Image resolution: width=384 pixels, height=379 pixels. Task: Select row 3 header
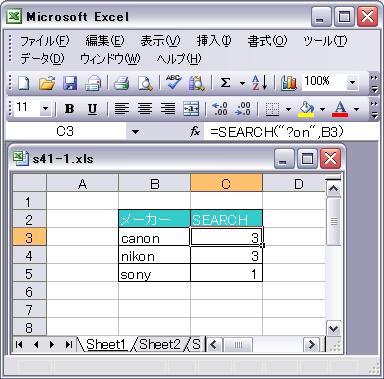pyautogui.click(x=29, y=237)
